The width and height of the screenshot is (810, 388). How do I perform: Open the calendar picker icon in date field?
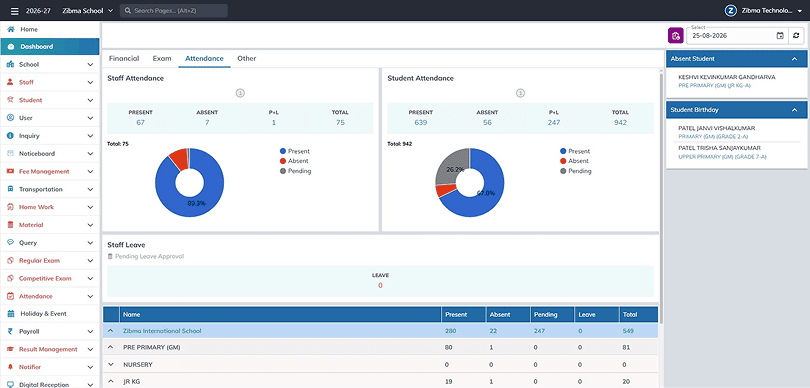(780, 36)
